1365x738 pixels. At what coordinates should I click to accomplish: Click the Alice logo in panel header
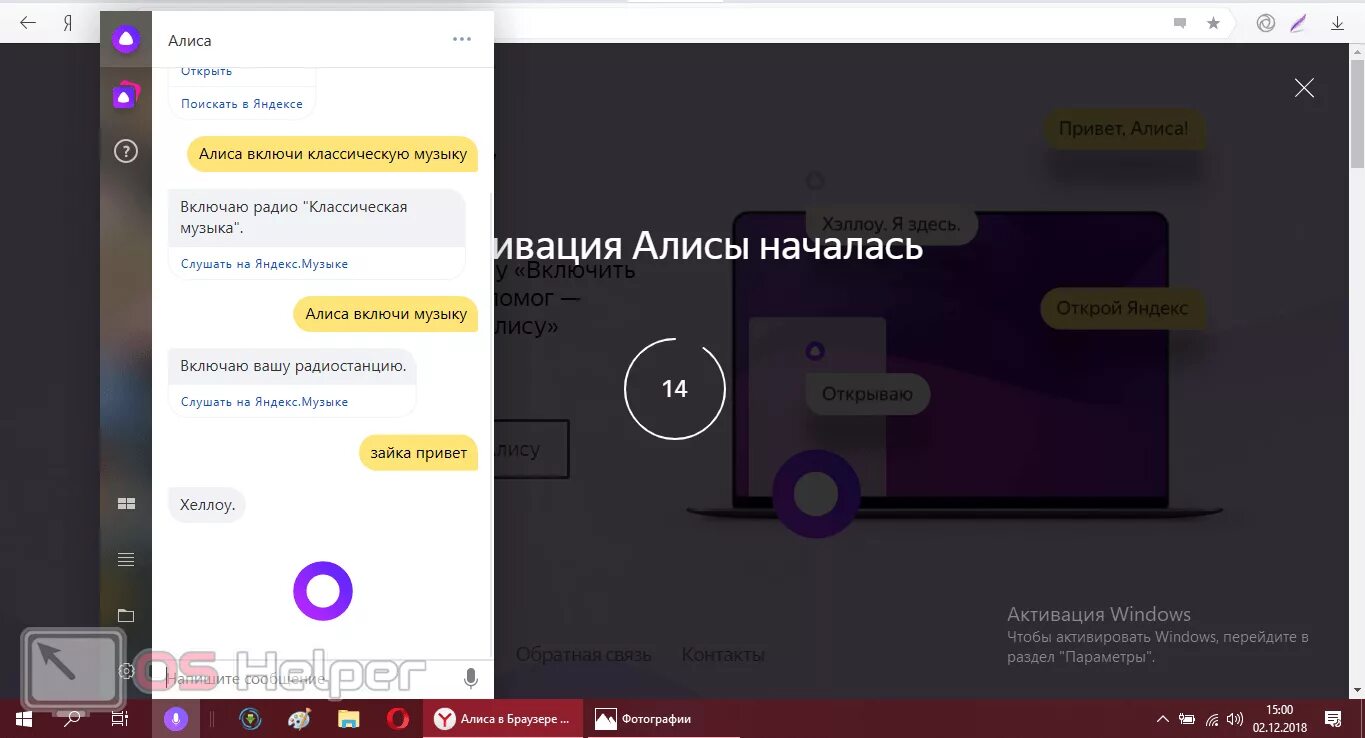126,40
